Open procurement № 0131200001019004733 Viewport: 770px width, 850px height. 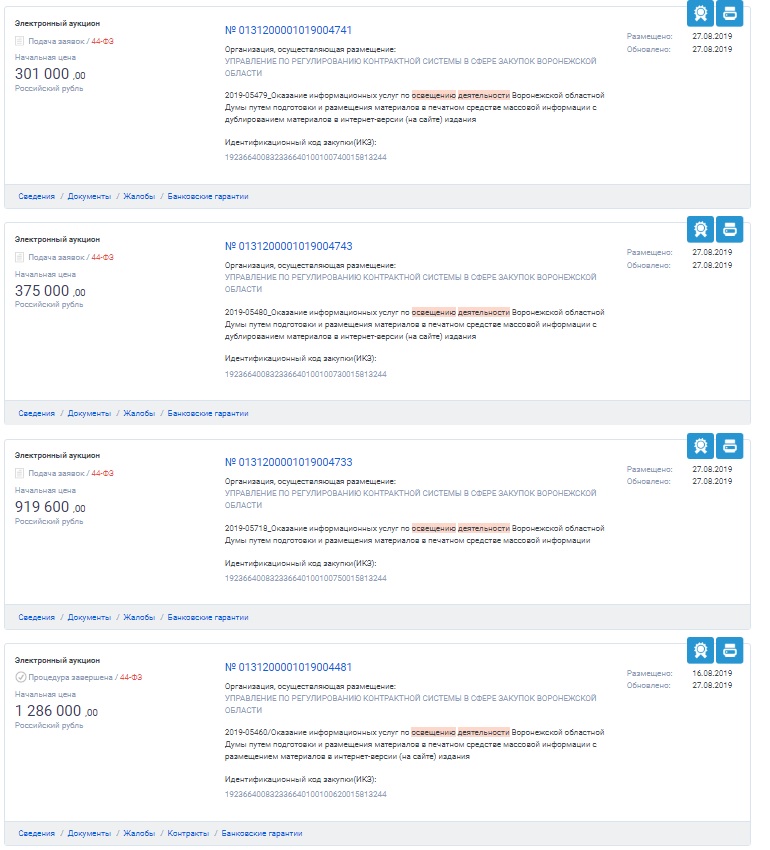[x=288, y=462]
